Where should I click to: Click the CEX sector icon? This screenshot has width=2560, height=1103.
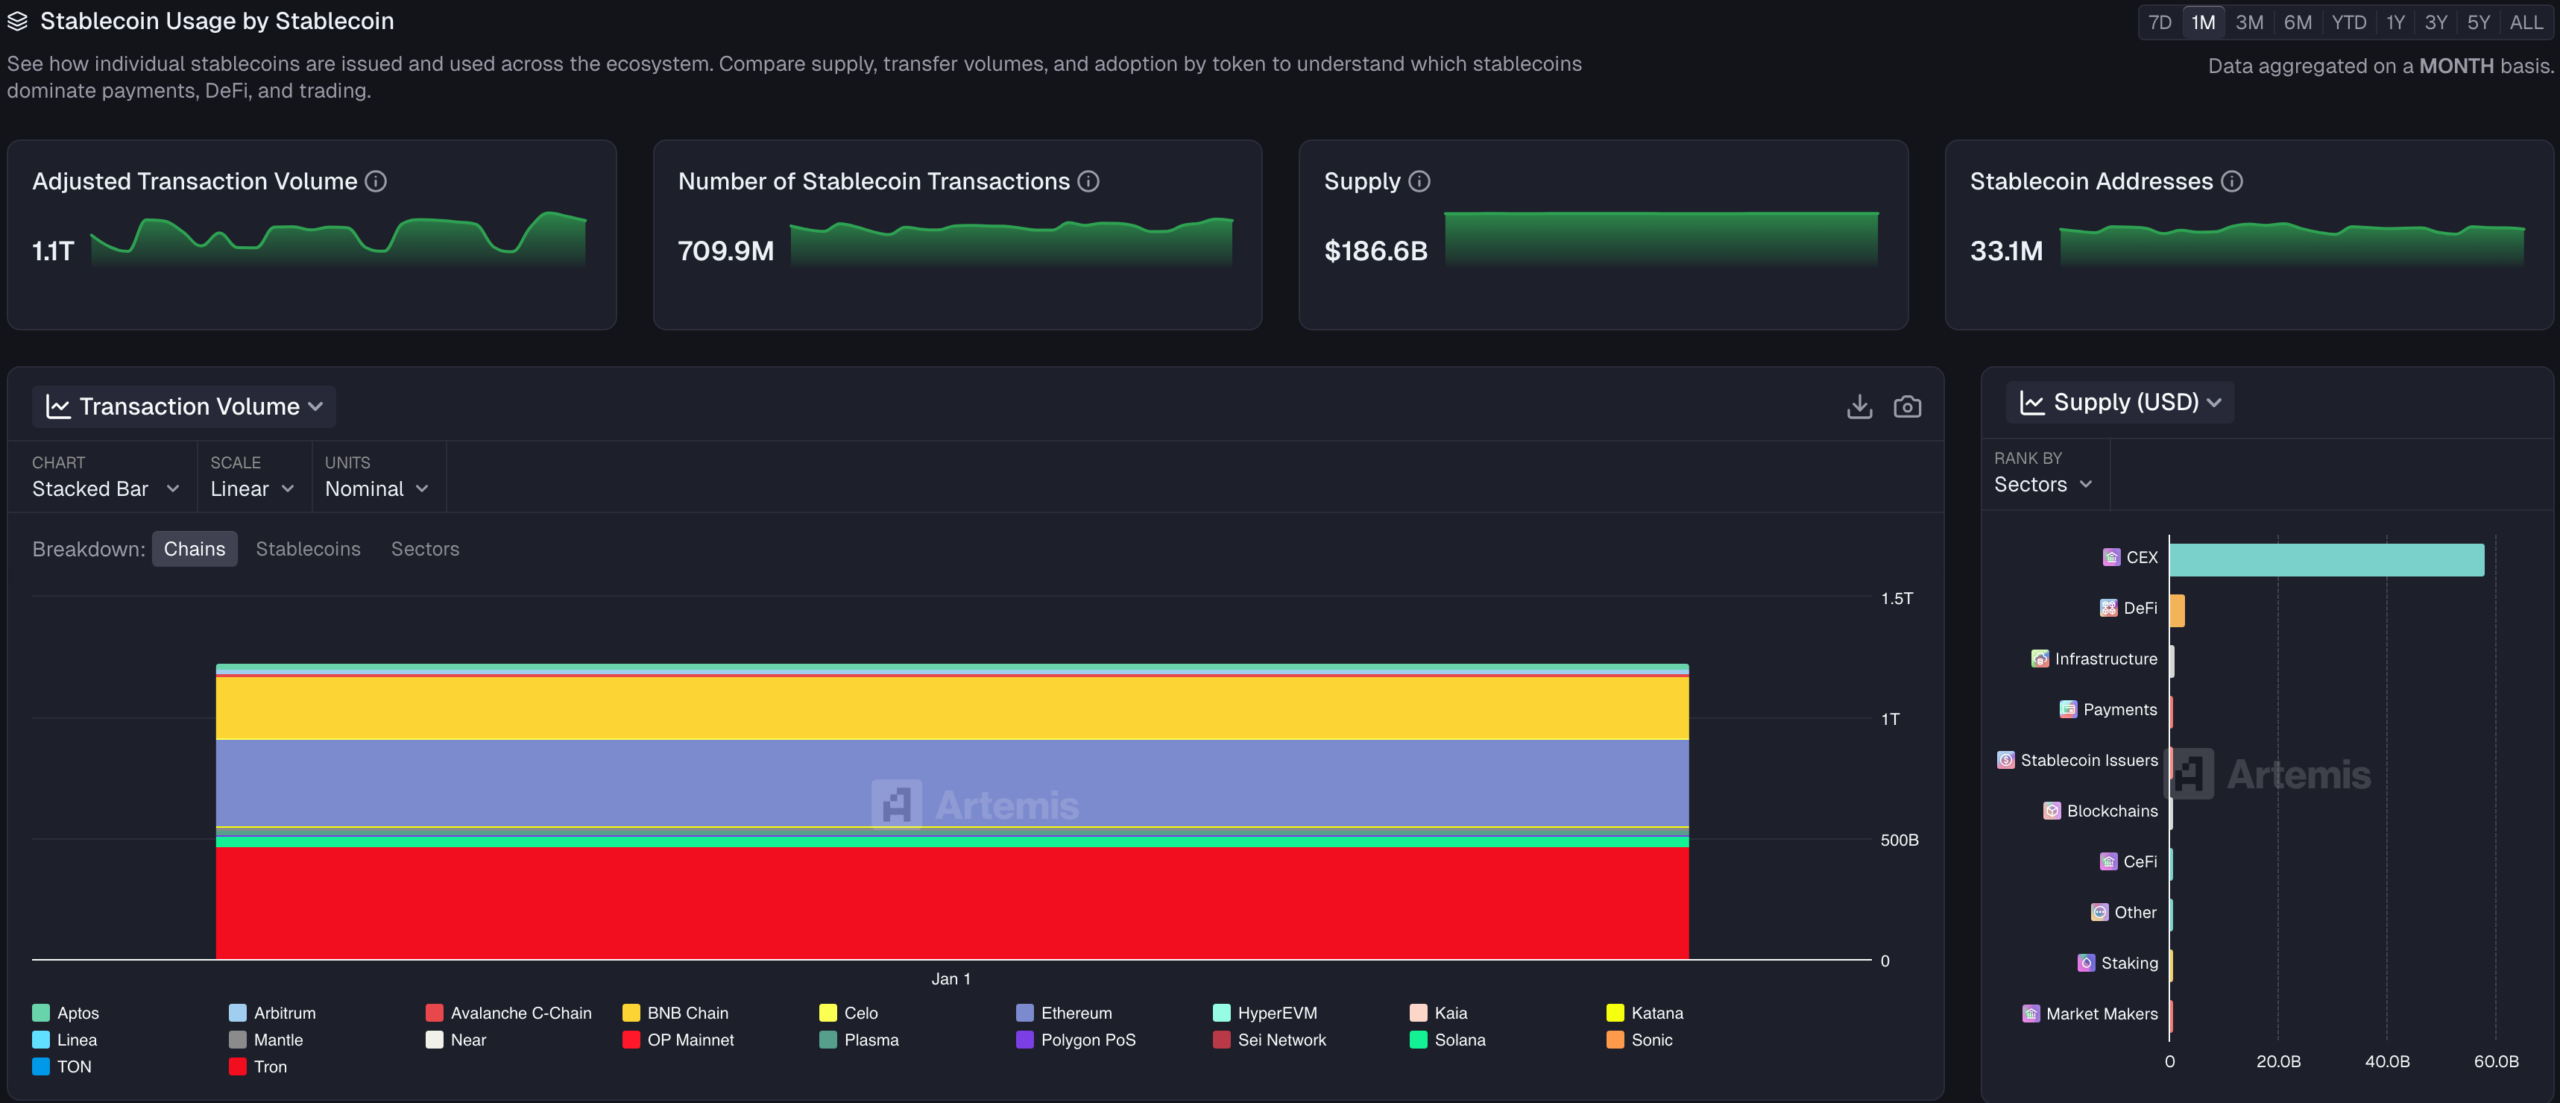[x=2111, y=557]
